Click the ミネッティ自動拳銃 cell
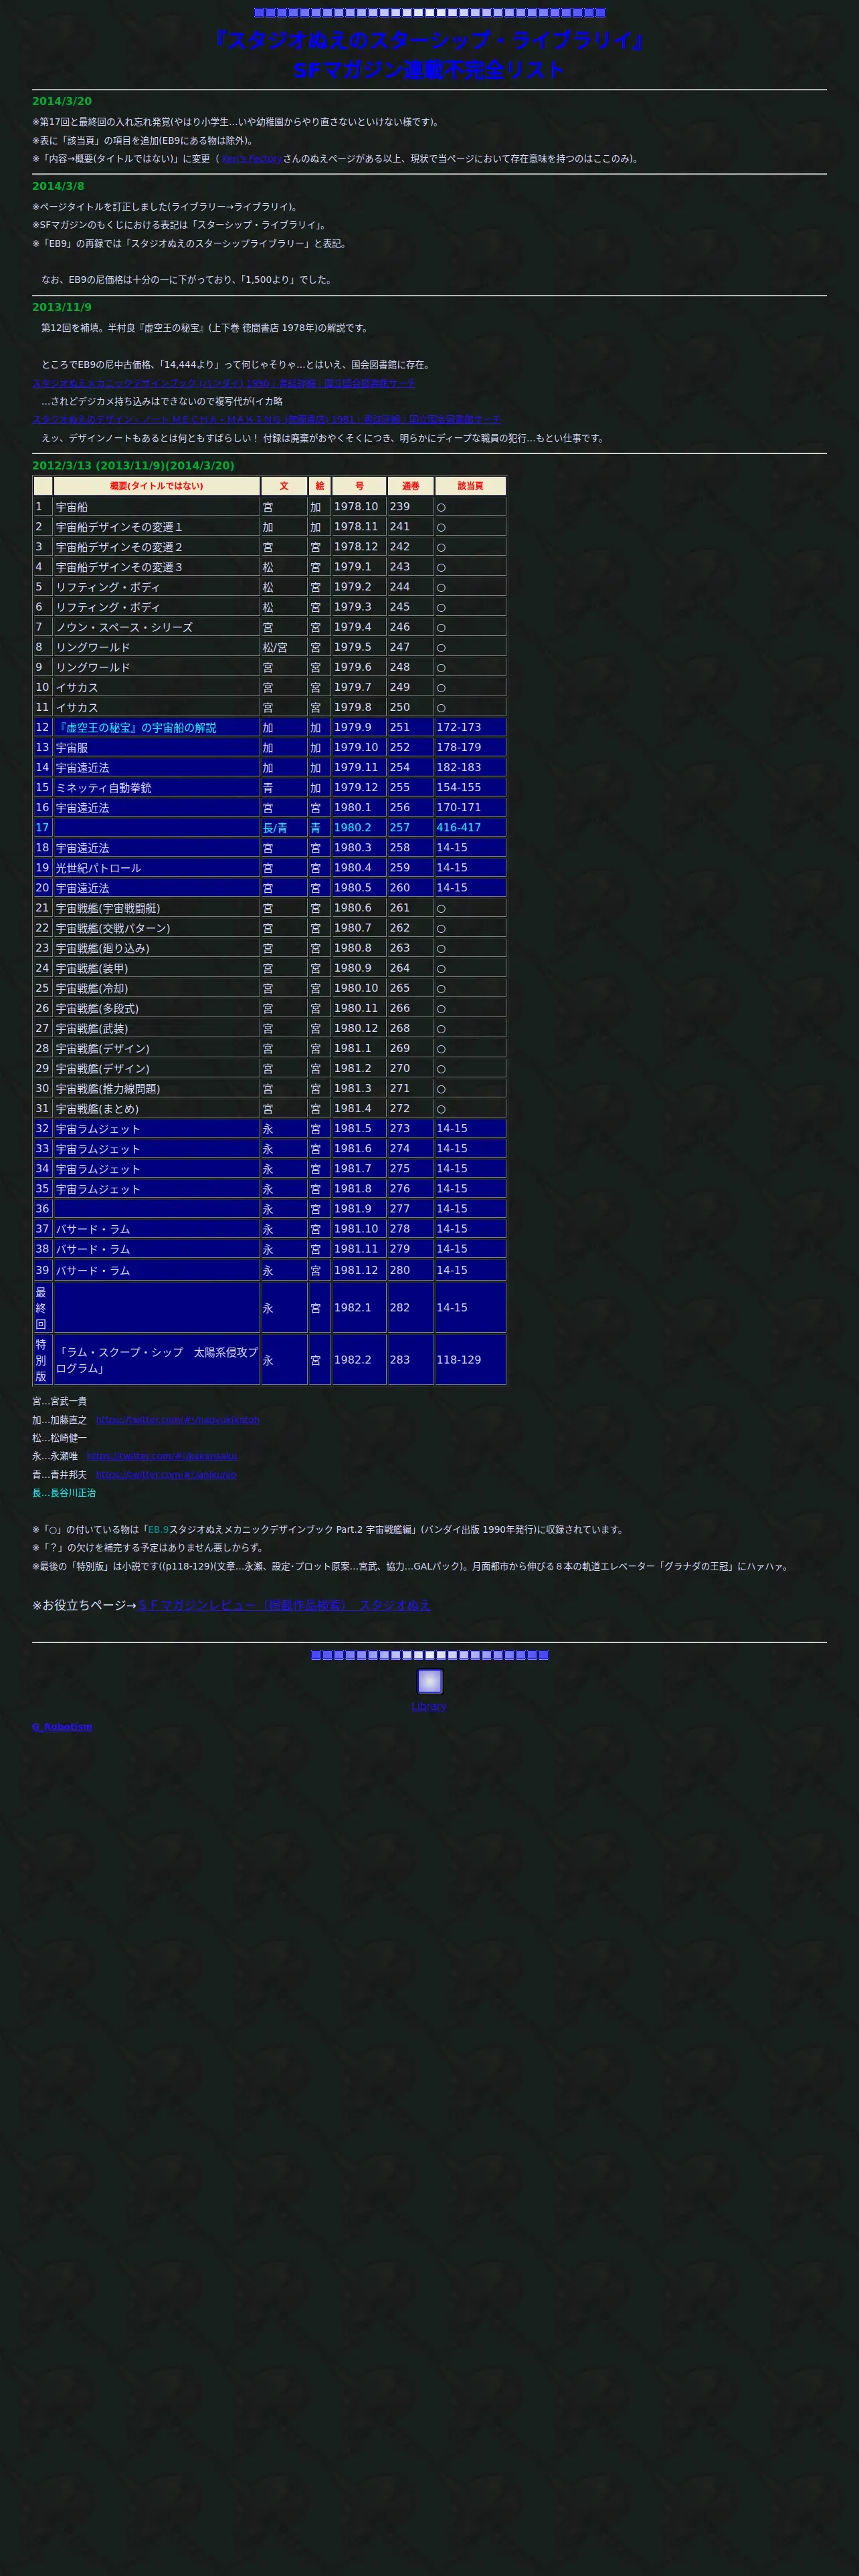Viewport: 859px width, 2576px height. [156, 787]
